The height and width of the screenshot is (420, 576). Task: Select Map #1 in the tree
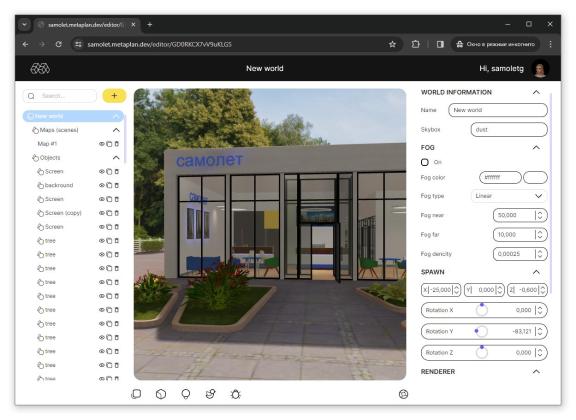coord(47,144)
